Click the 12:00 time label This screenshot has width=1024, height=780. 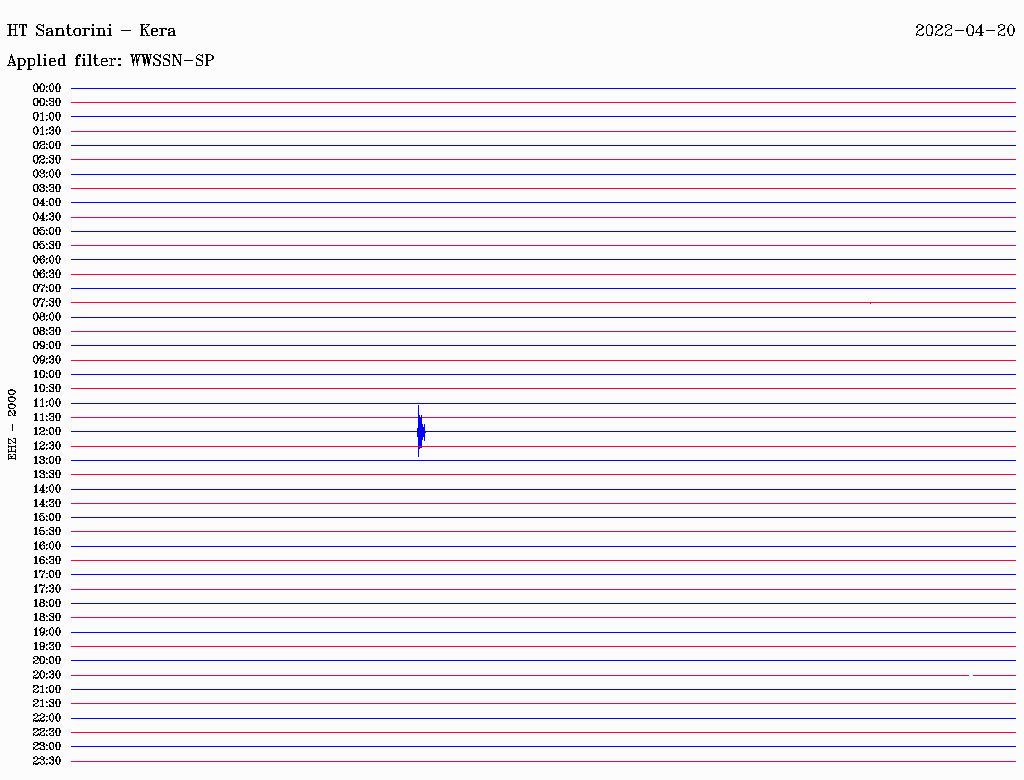[47, 432]
